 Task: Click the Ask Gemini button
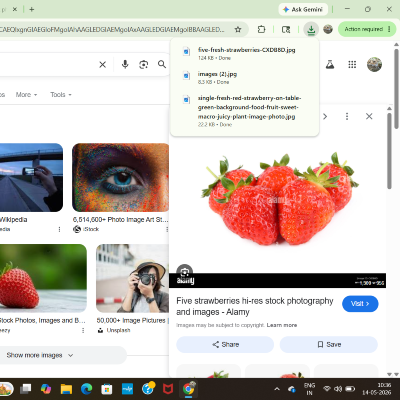[303, 9]
